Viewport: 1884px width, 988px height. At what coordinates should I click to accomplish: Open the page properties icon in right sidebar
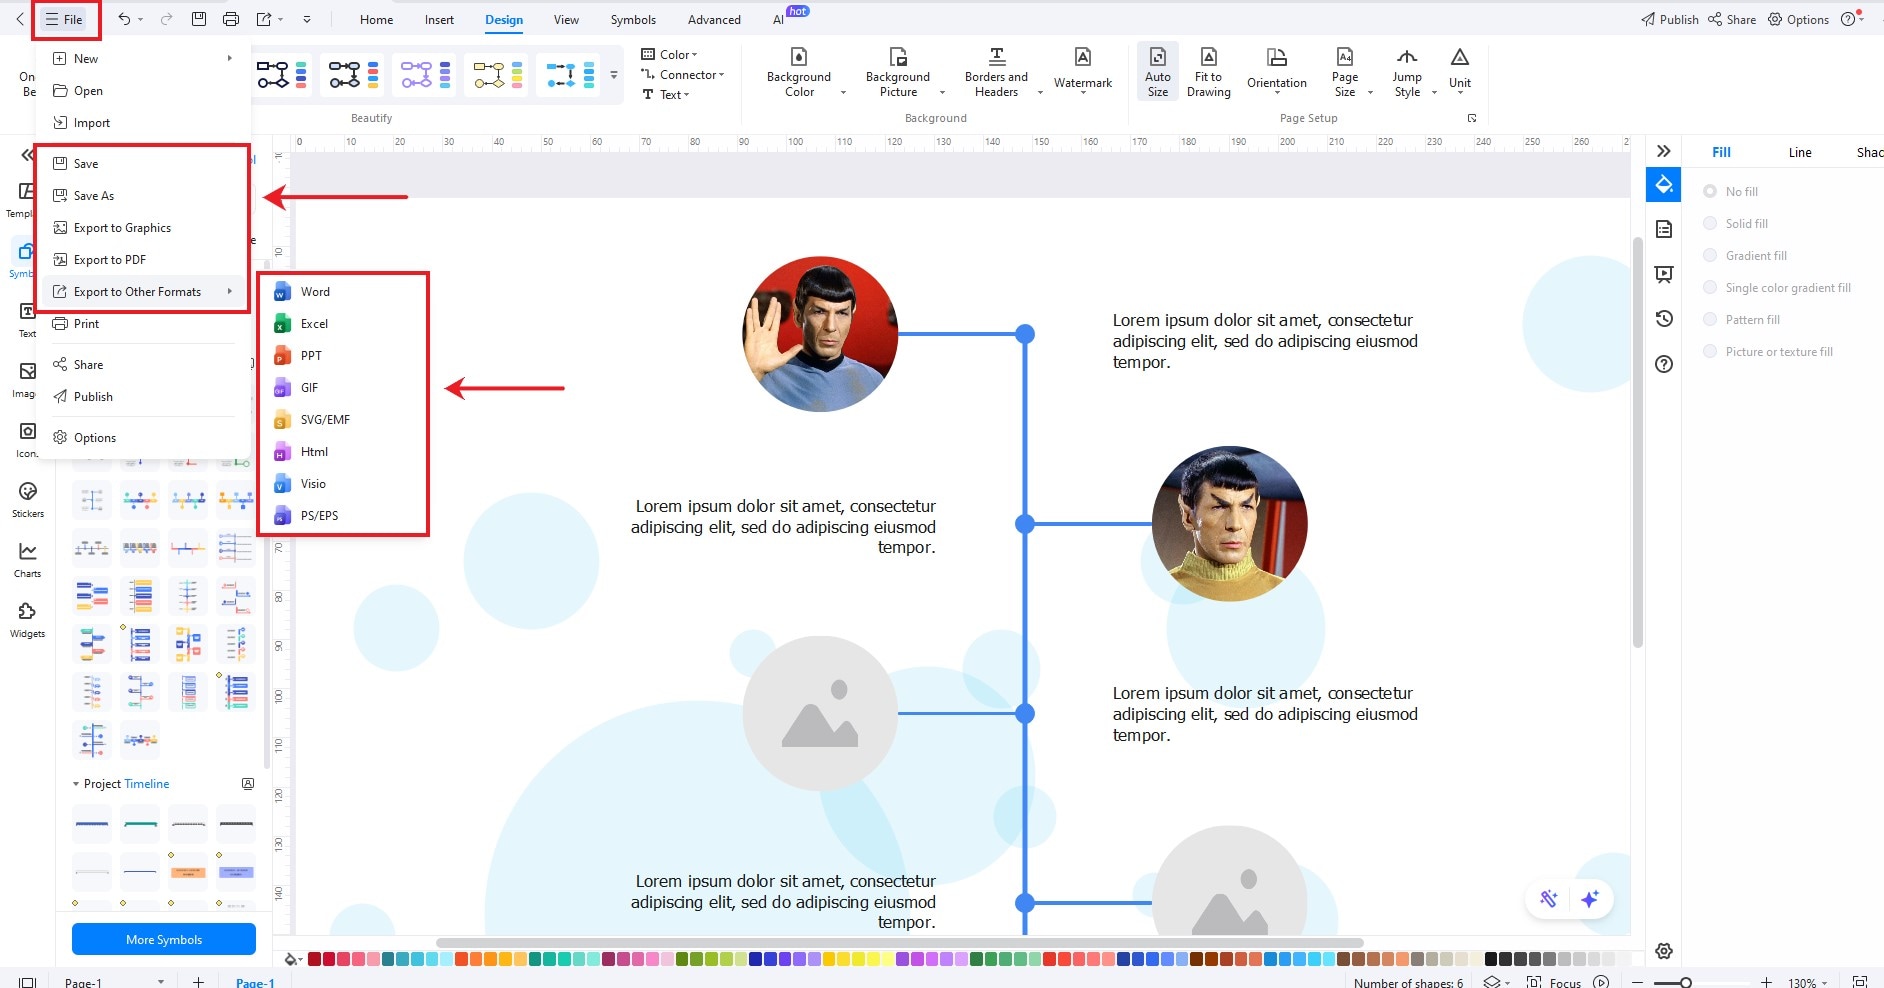1664,230
